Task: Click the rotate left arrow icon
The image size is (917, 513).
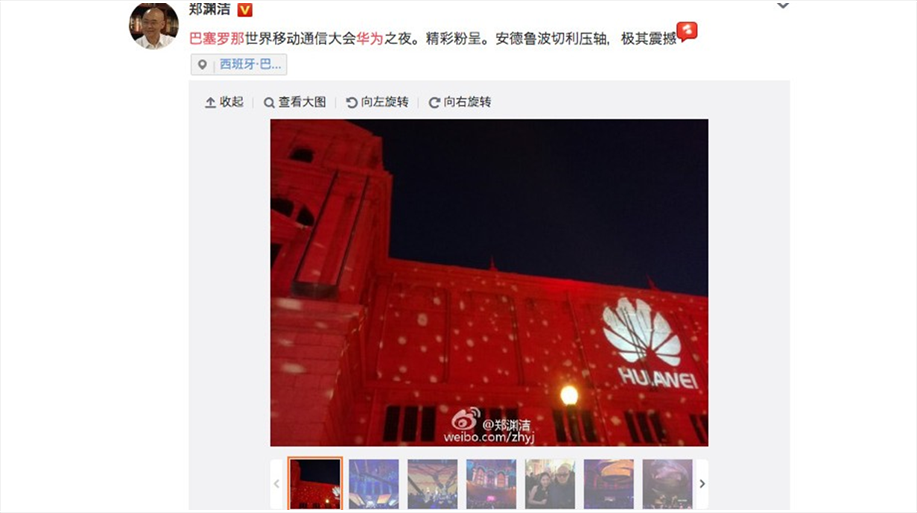Action: pos(351,102)
